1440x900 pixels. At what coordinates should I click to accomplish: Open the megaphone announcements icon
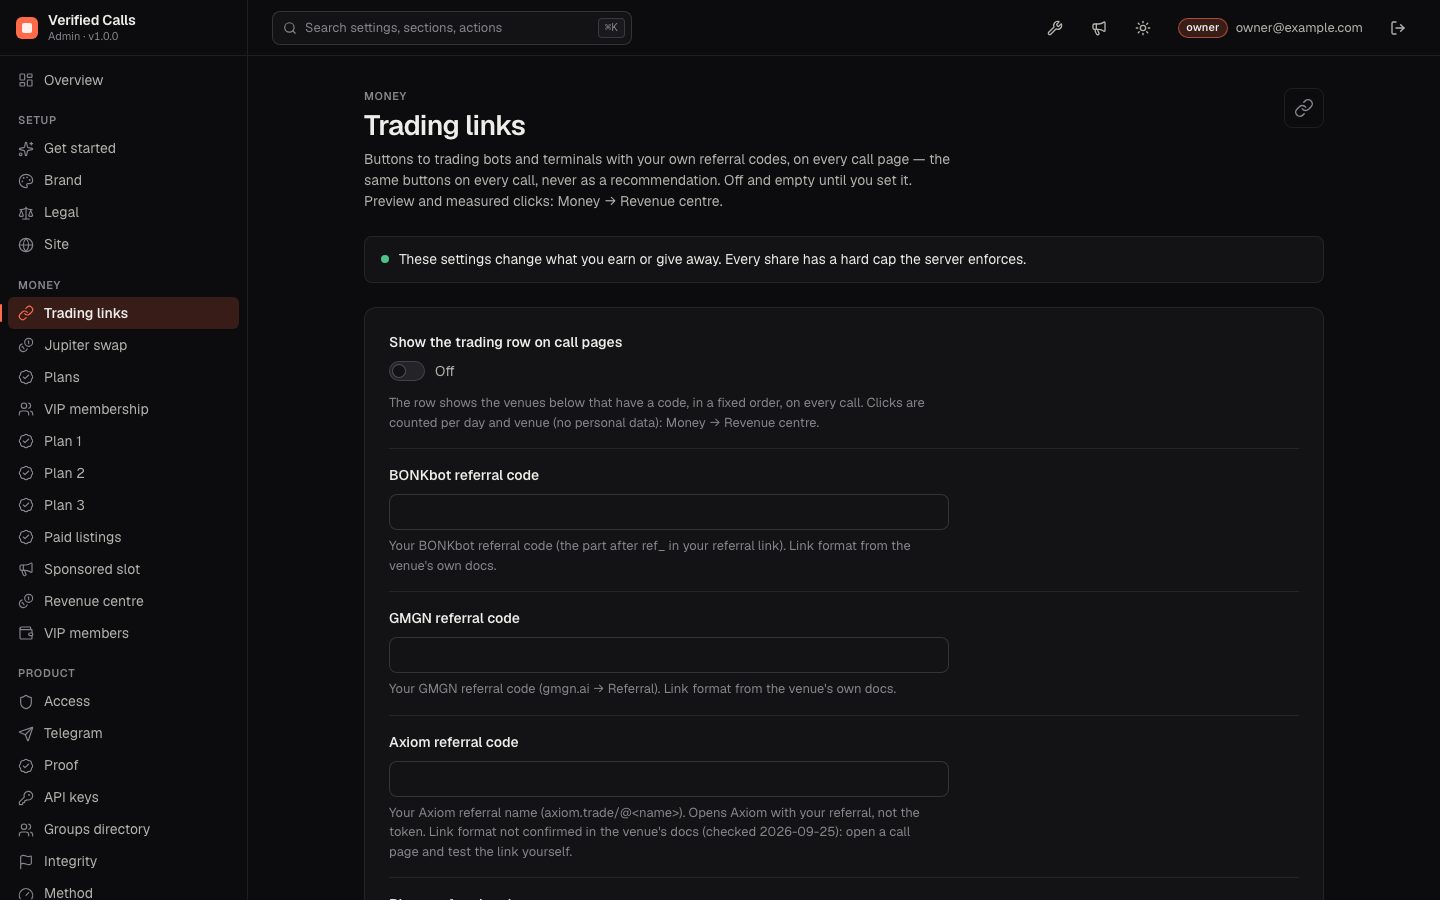click(x=1099, y=28)
